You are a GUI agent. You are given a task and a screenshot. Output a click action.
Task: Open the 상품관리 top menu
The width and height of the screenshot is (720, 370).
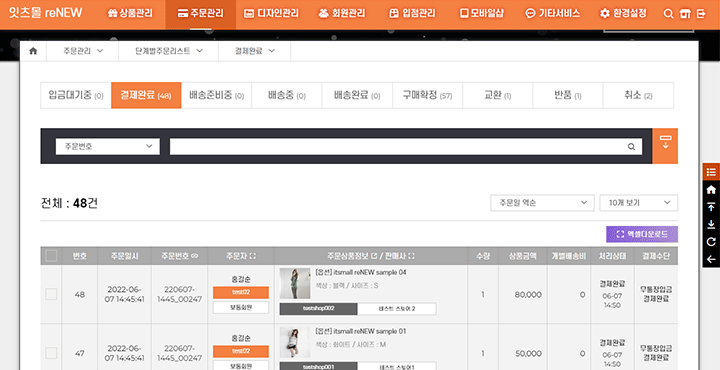(x=130, y=13)
